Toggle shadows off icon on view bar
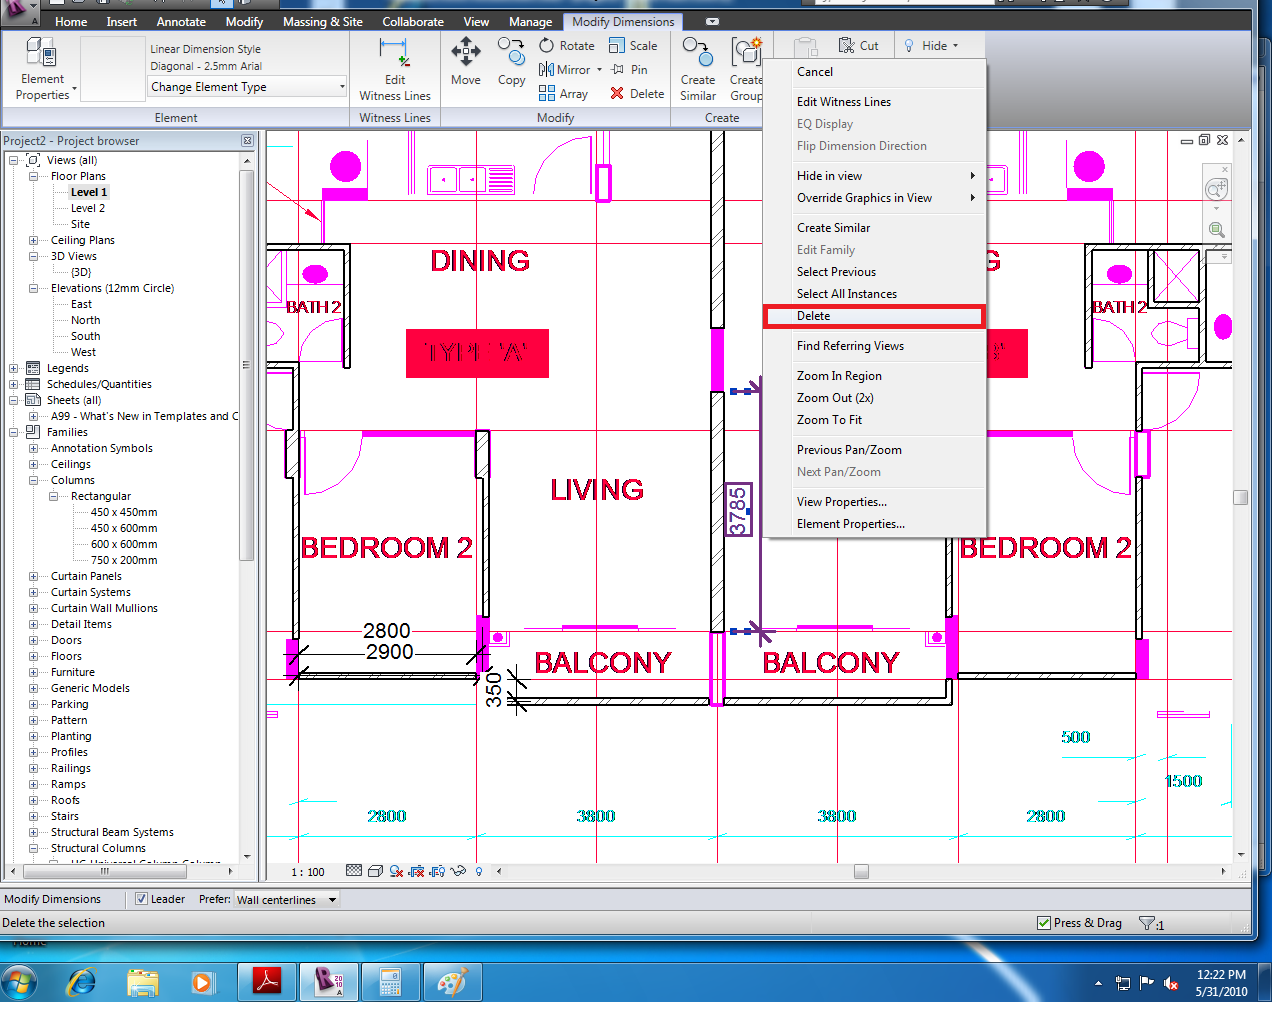The width and height of the screenshot is (1280, 1024). (395, 871)
